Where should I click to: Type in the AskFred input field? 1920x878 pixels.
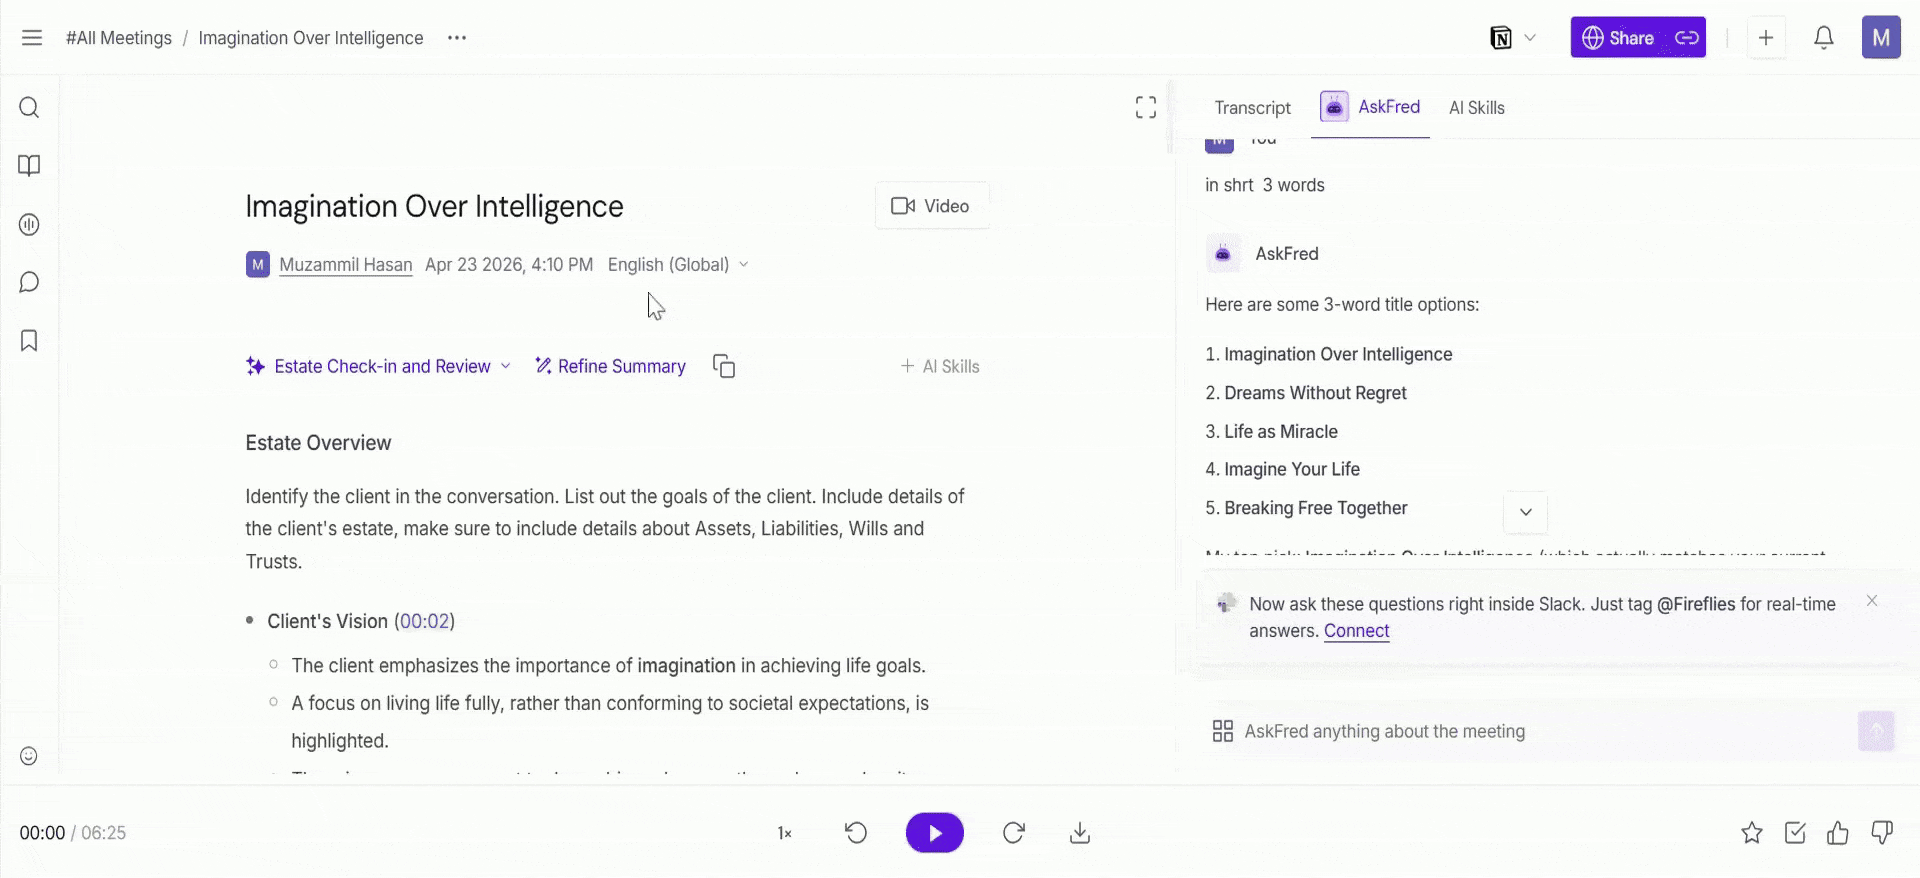1545,732
